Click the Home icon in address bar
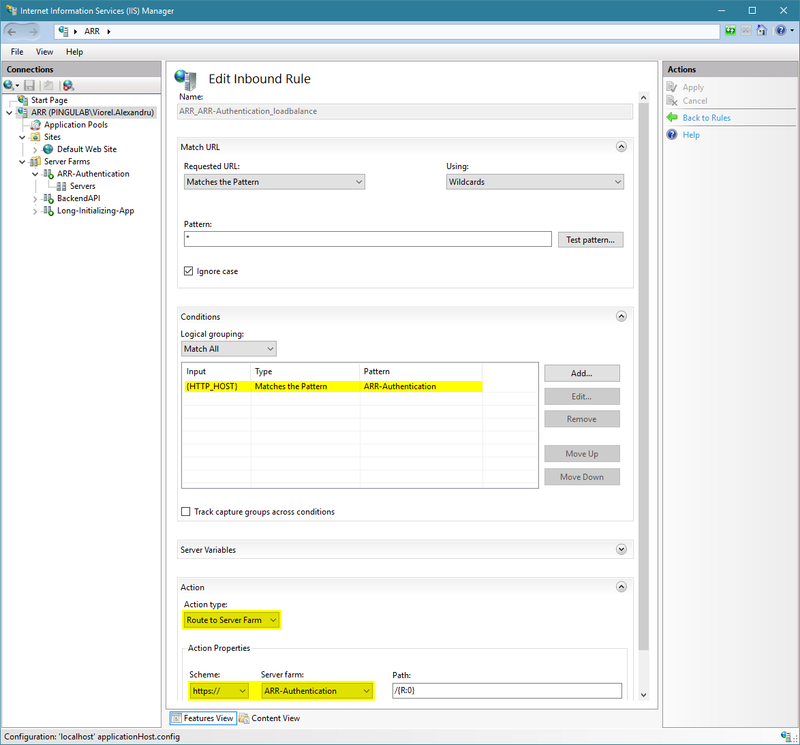Image resolution: width=800 pixels, height=745 pixels. 761,31
